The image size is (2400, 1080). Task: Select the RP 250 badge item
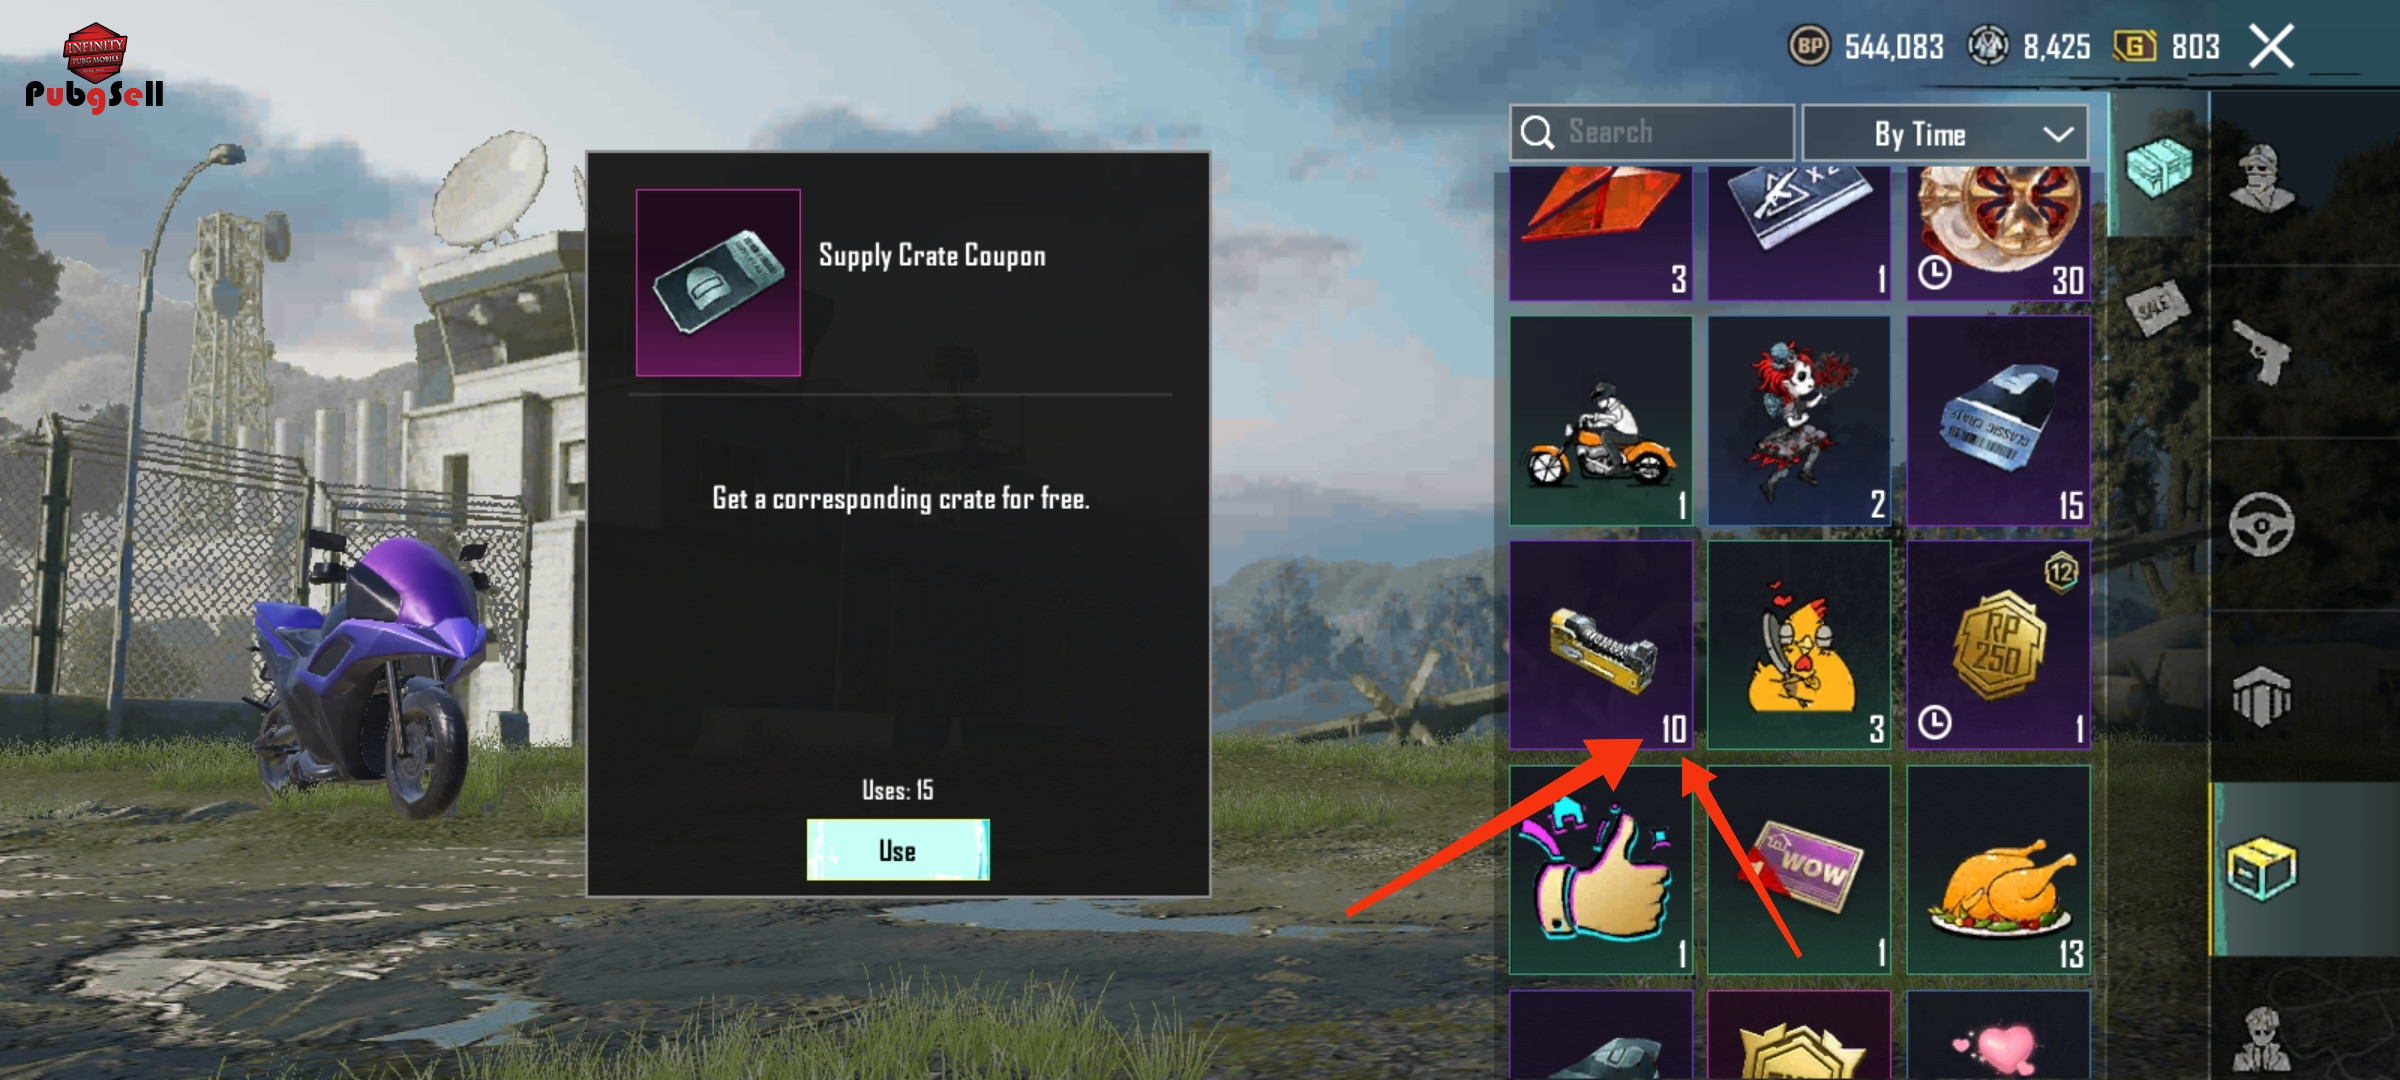(1998, 645)
